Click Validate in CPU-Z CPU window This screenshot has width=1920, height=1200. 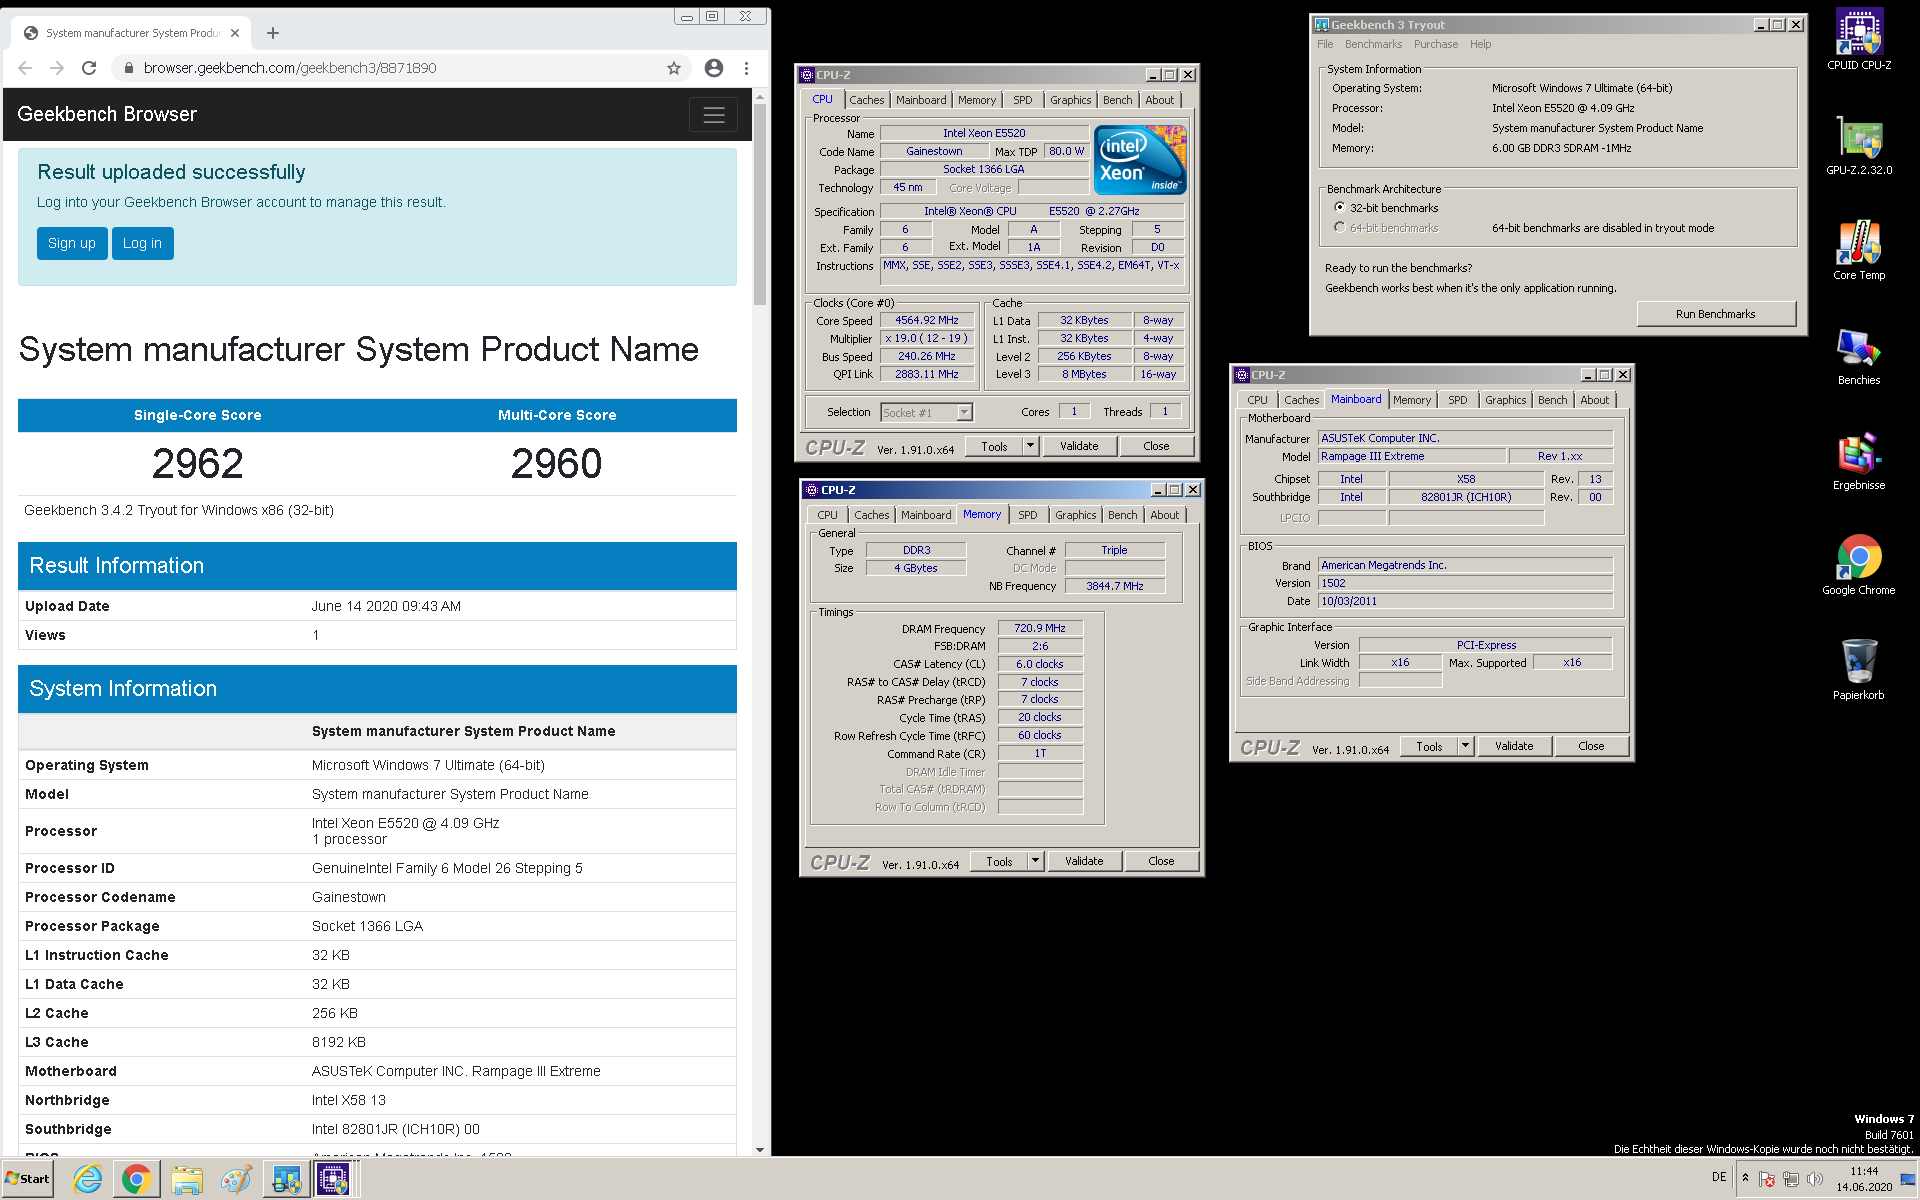(x=1079, y=446)
